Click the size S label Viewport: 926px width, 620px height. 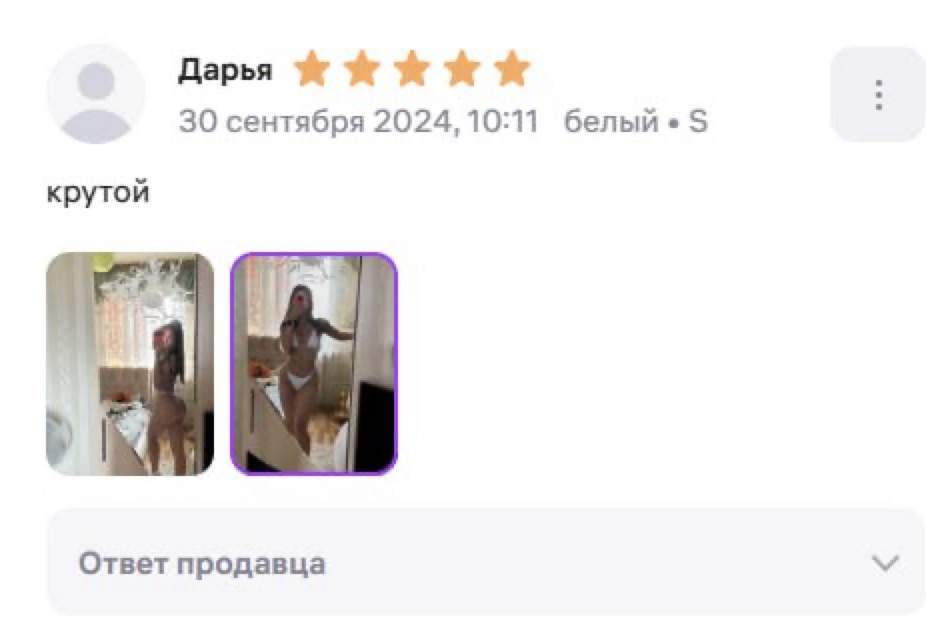click(697, 121)
